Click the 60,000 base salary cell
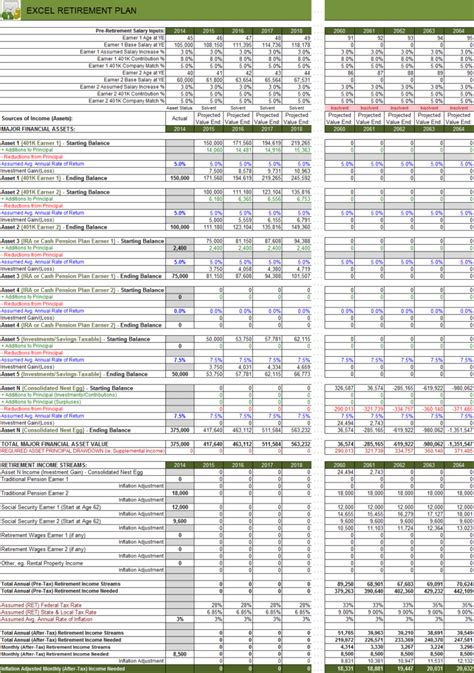Screen dimensions: 474x673 [180, 79]
